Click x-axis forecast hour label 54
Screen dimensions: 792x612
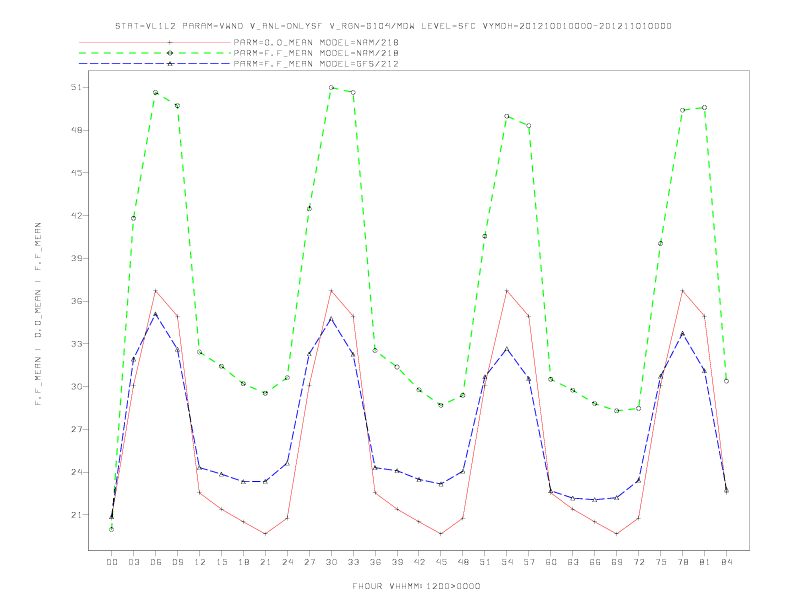coord(507,562)
